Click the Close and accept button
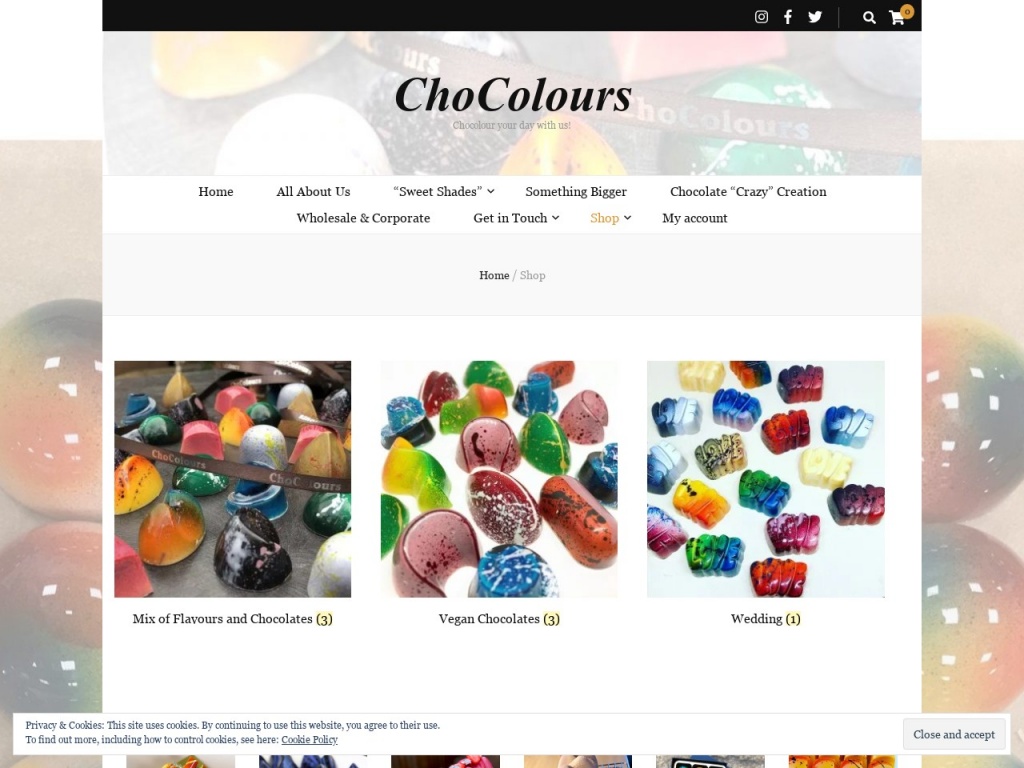The height and width of the screenshot is (768, 1024). point(953,735)
